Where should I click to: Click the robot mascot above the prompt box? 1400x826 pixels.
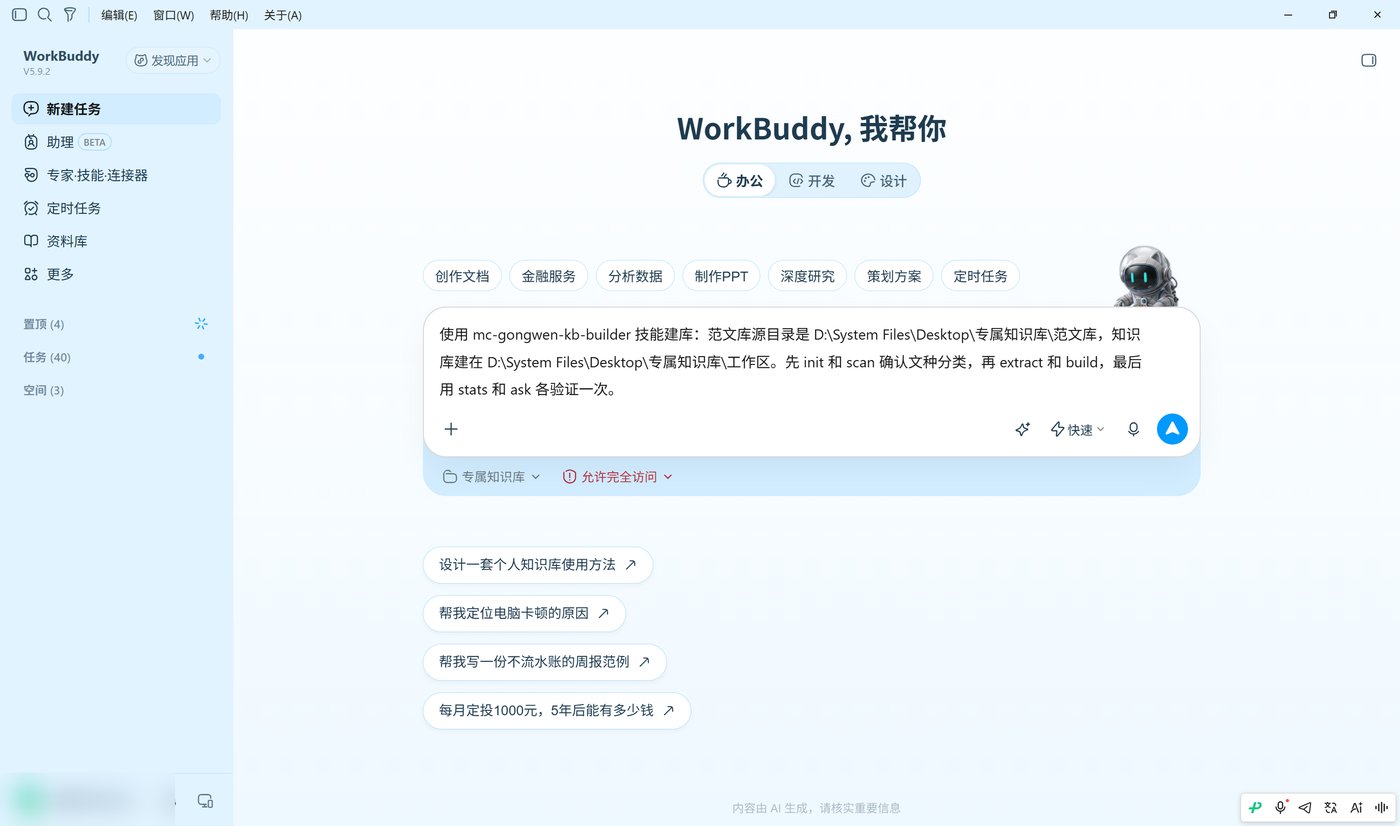point(1146,276)
